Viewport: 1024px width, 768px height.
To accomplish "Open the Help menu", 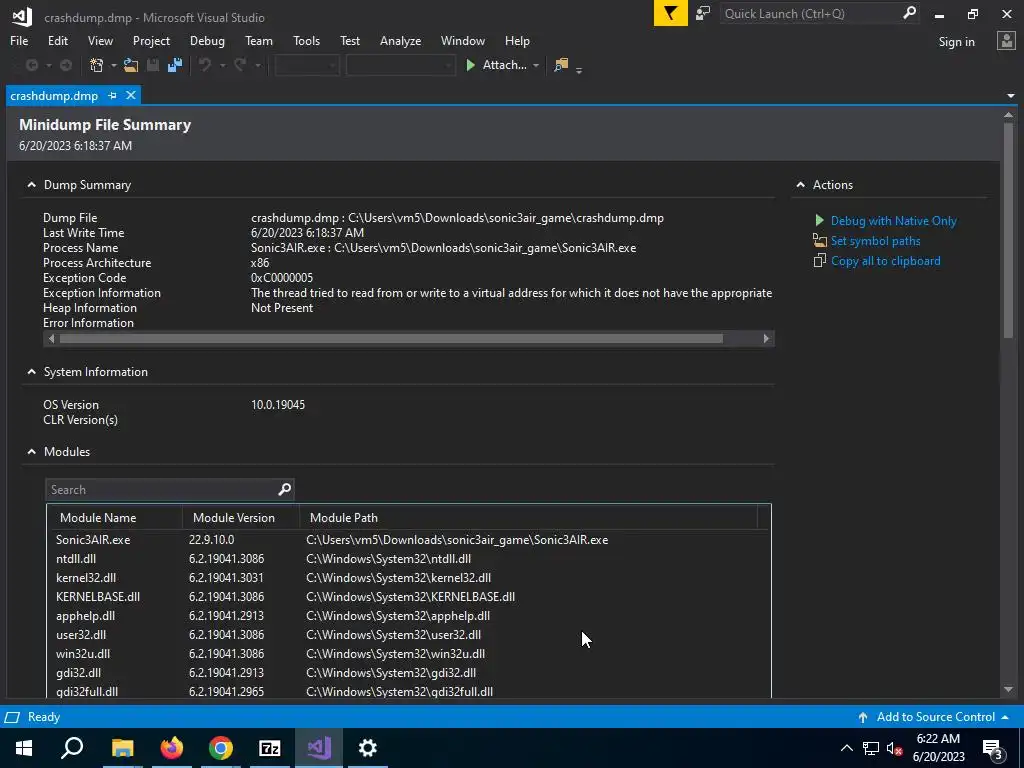I will 517,40.
